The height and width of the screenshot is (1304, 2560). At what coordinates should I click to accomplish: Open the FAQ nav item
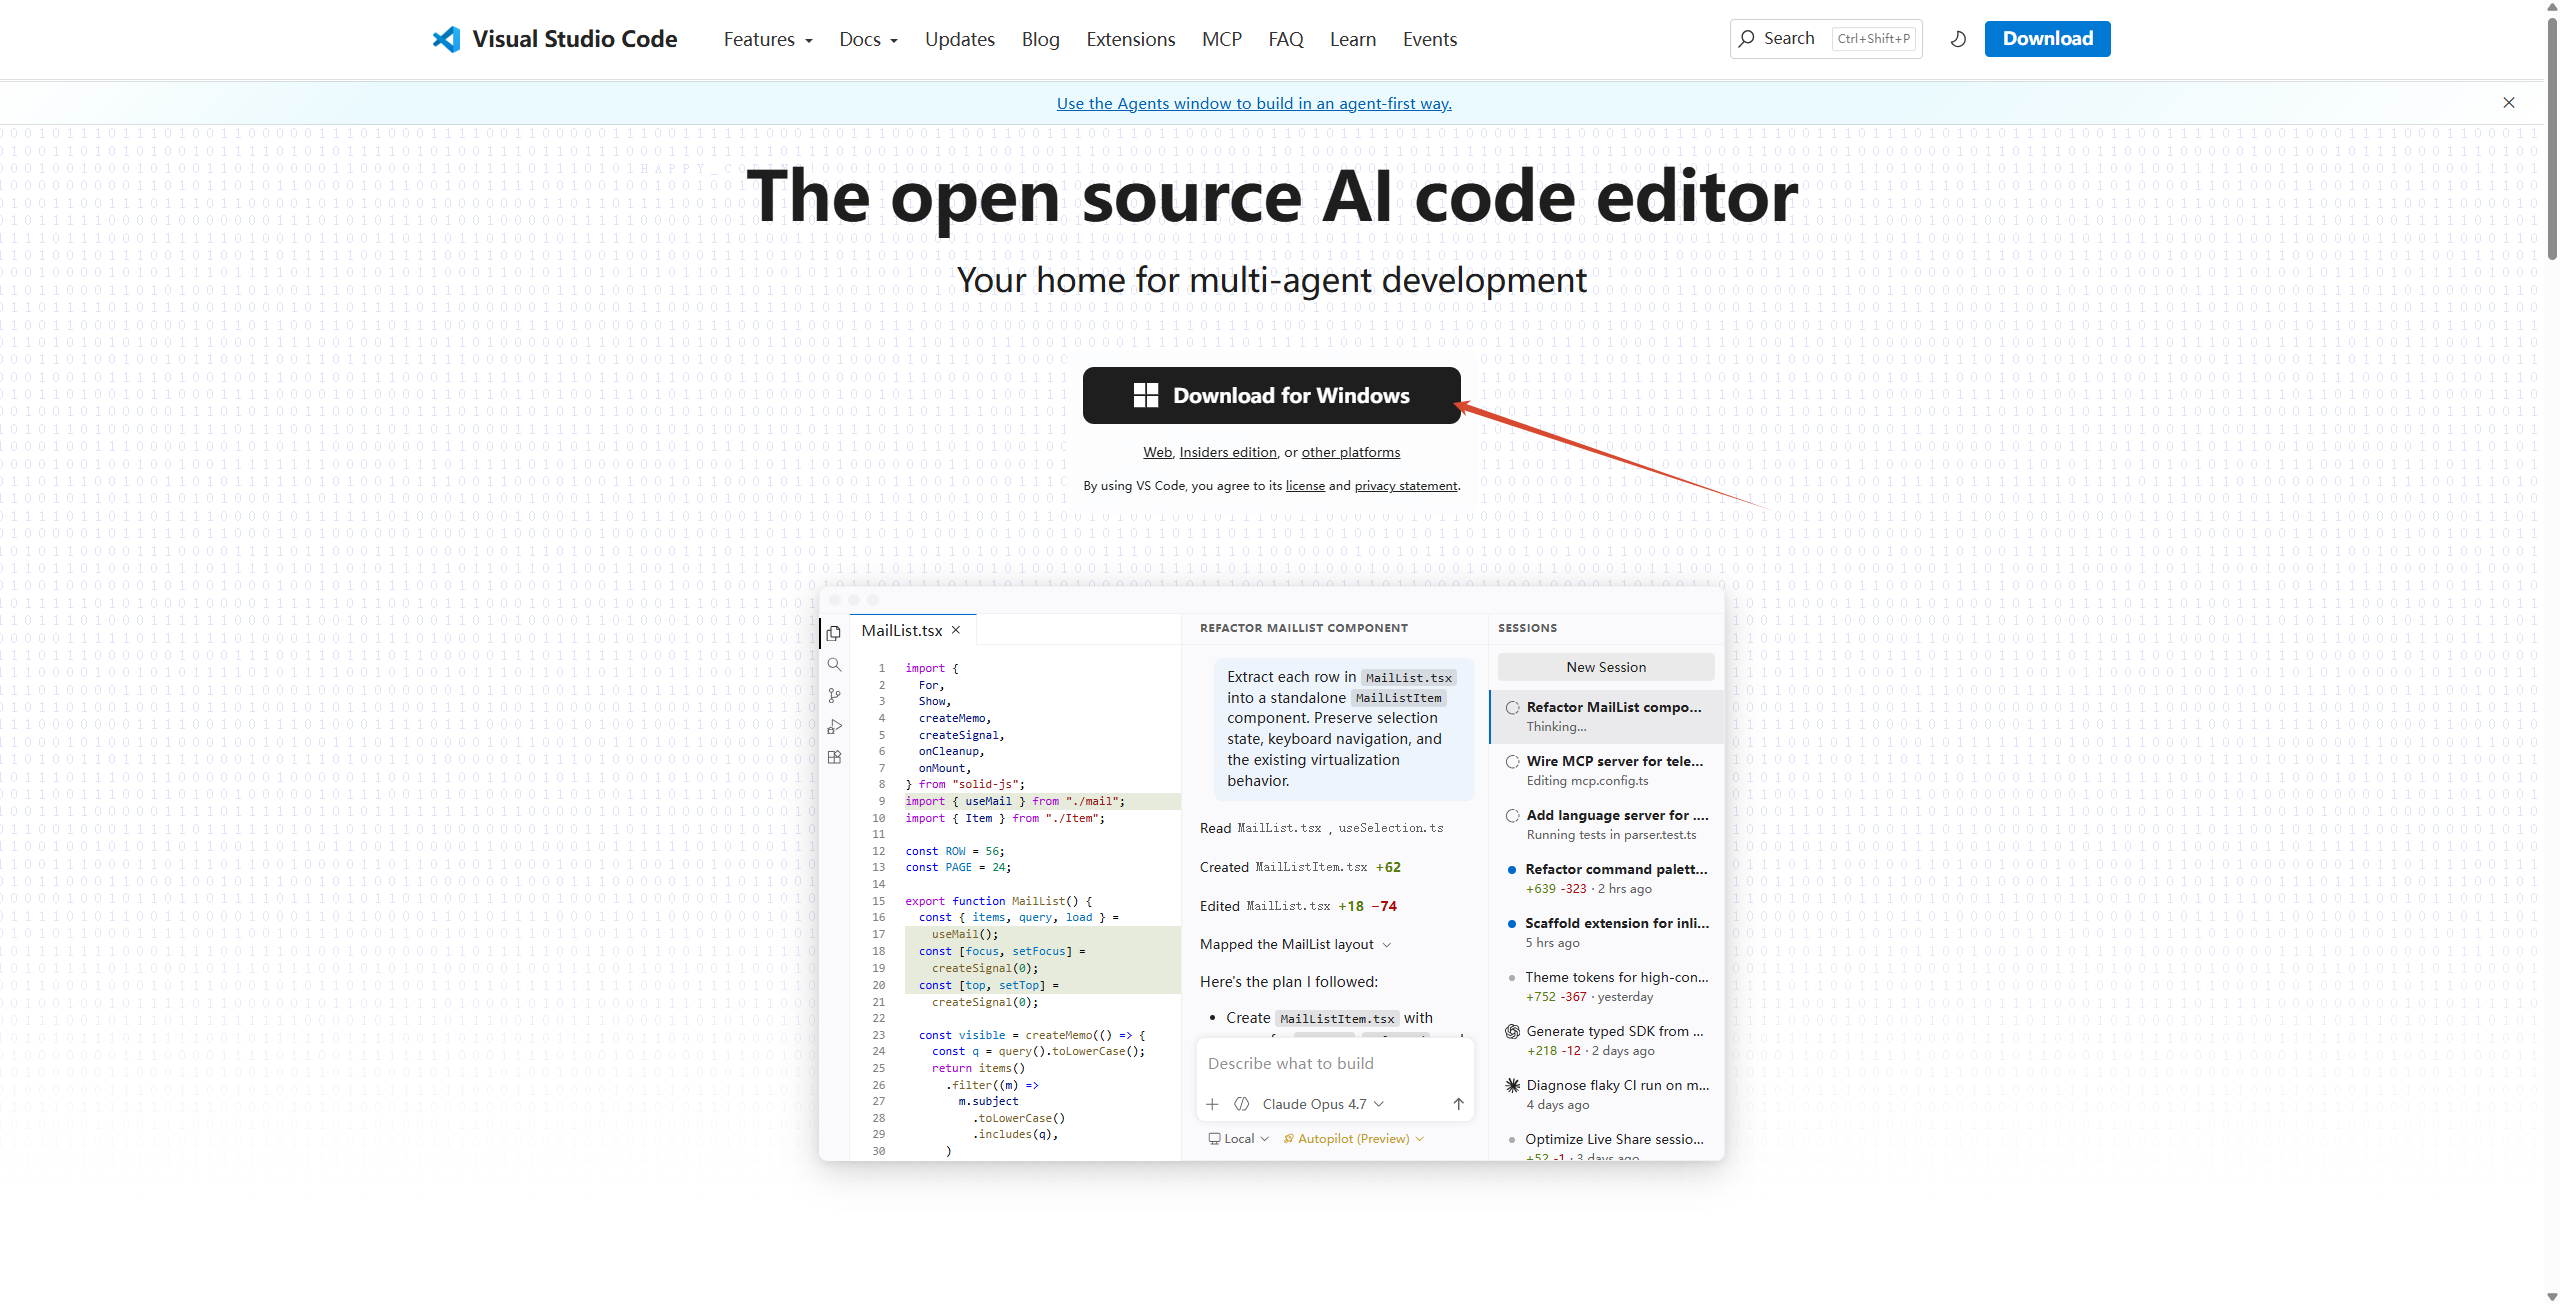click(1285, 40)
